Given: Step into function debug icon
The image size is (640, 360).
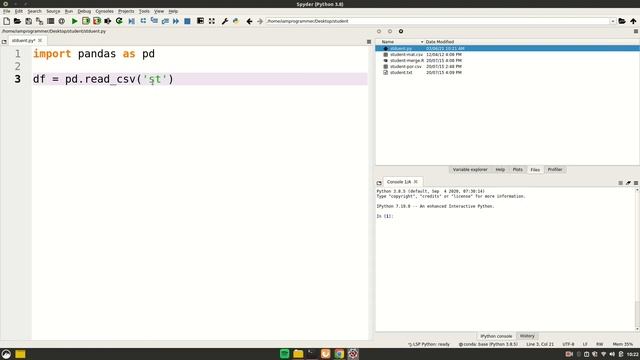Looking at the screenshot, I should coord(154,21).
